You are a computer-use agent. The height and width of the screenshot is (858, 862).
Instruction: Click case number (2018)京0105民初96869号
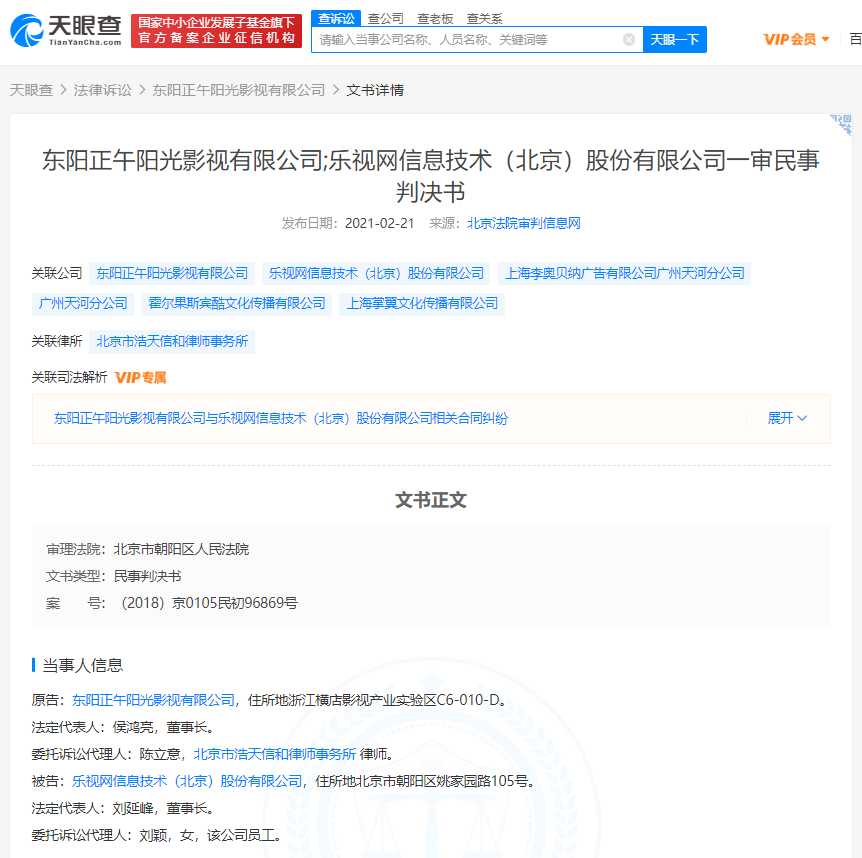pyautogui.click(x=209, y=603)
